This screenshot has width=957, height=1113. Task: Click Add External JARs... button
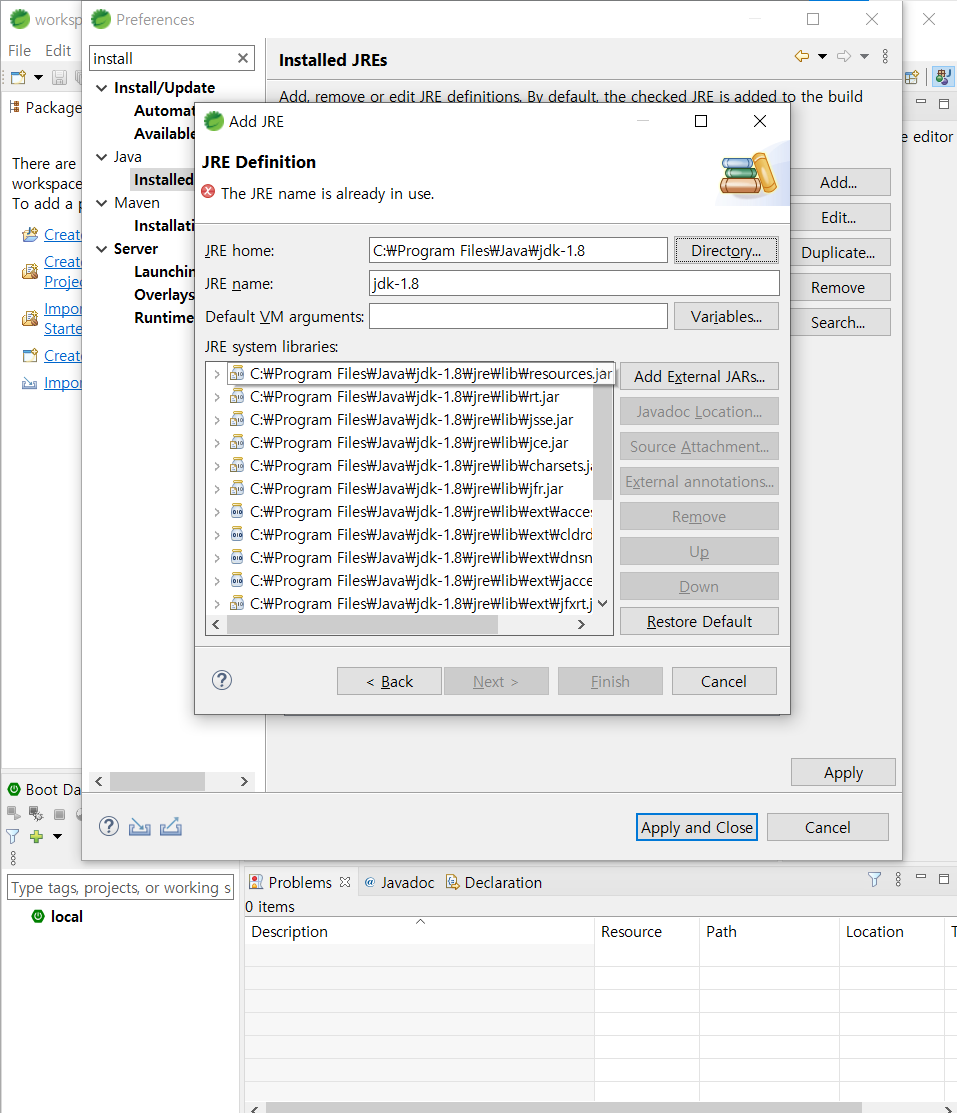pyautogui.click(x=699, y=376)
